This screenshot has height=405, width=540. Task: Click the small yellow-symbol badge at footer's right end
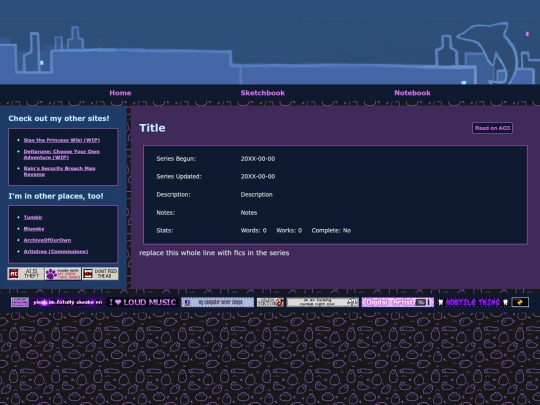[x=520, y=302]
